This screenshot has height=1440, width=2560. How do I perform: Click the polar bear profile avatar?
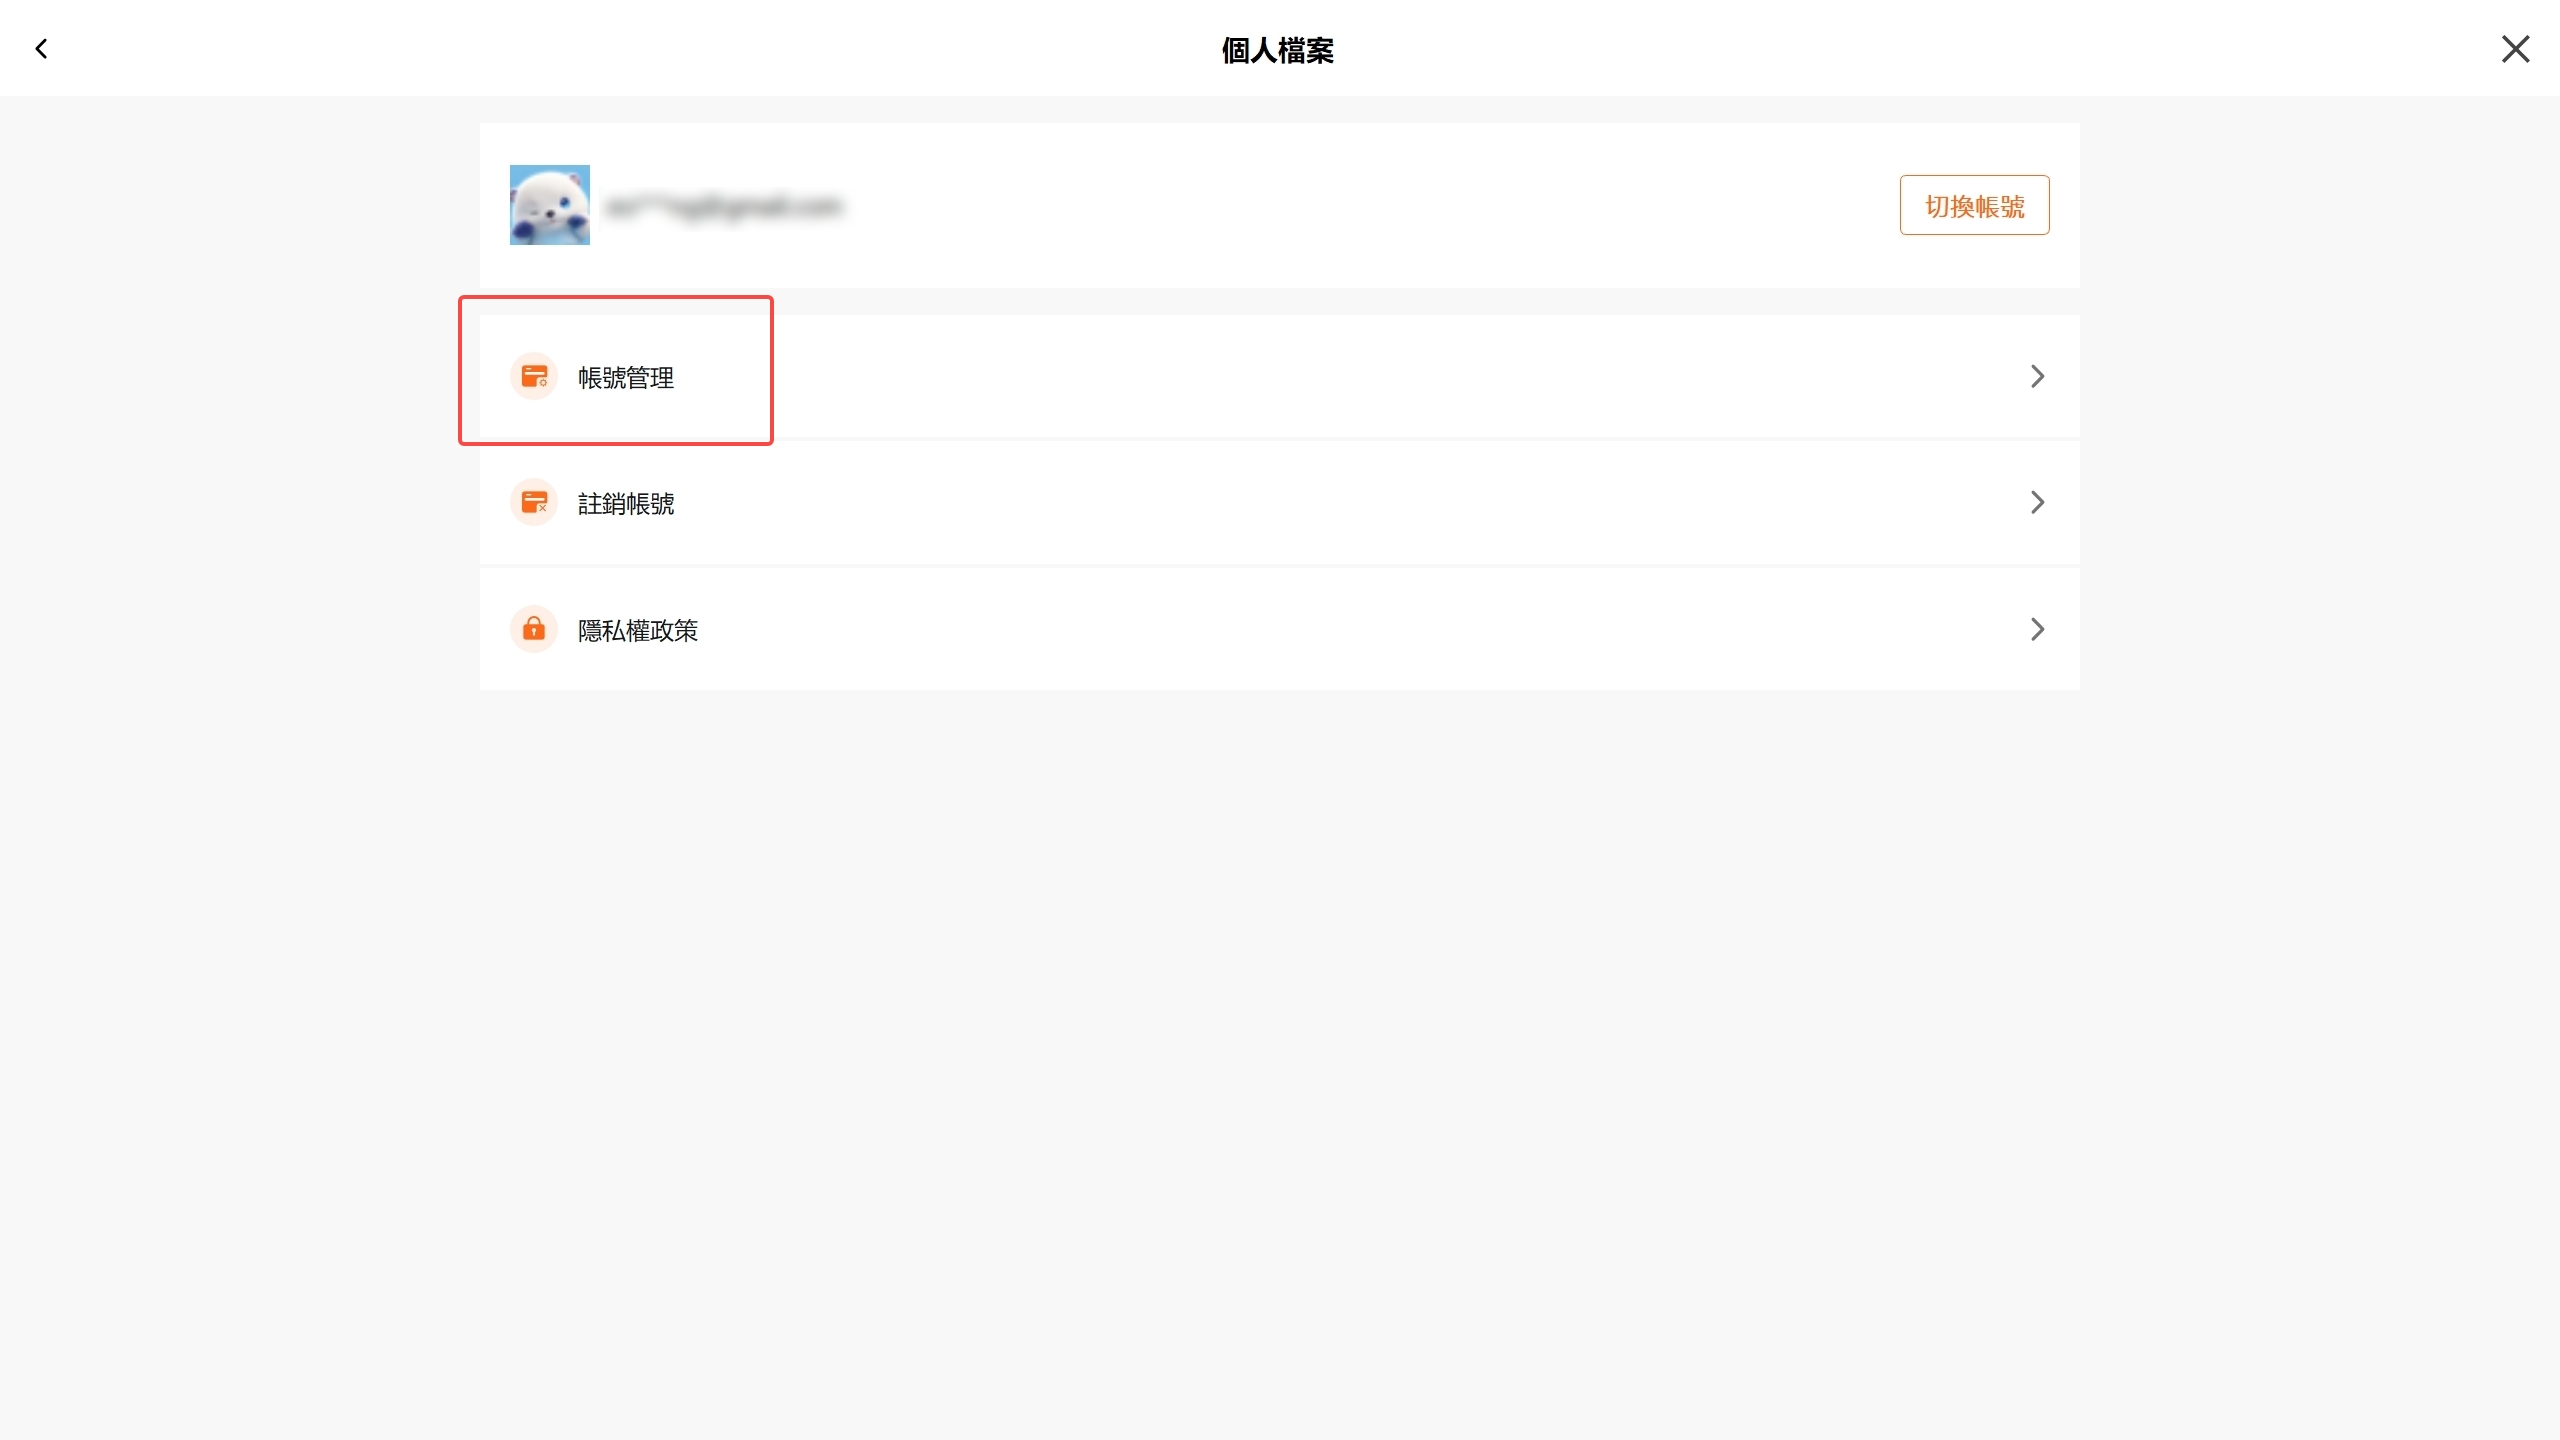click(549, 205)
